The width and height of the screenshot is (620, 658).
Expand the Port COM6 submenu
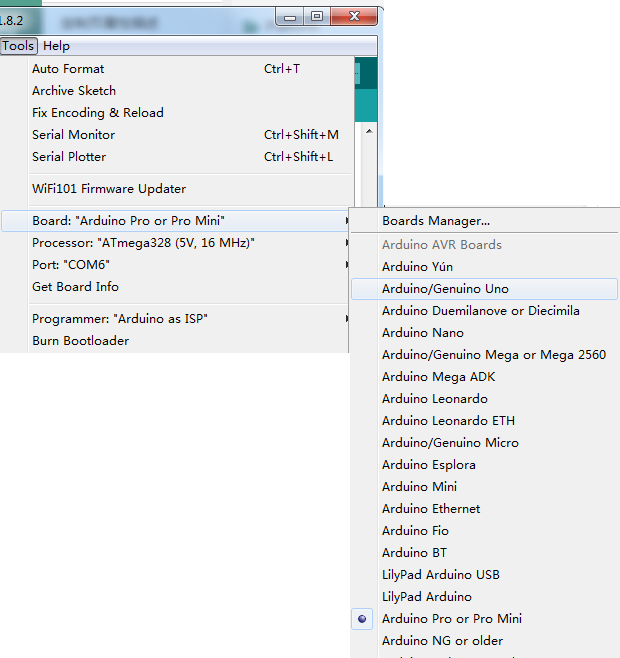[175, 265]
